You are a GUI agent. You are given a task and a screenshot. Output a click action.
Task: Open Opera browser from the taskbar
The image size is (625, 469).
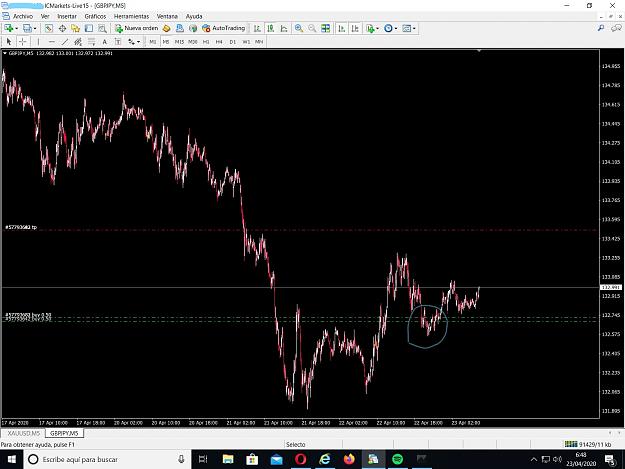click(300, 459)
